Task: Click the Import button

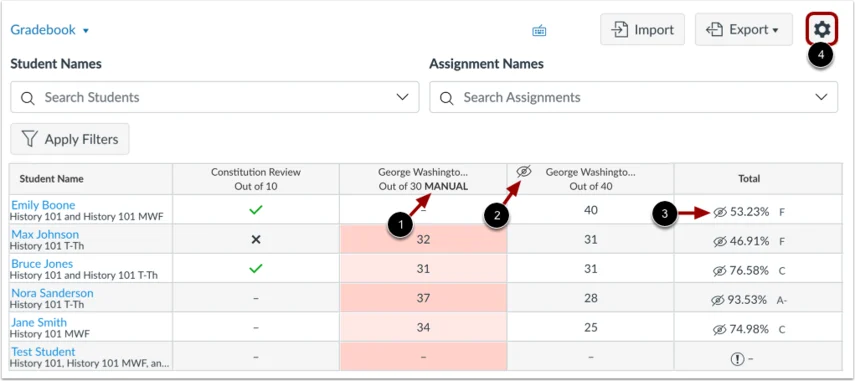Action: [x=642, y=29]
